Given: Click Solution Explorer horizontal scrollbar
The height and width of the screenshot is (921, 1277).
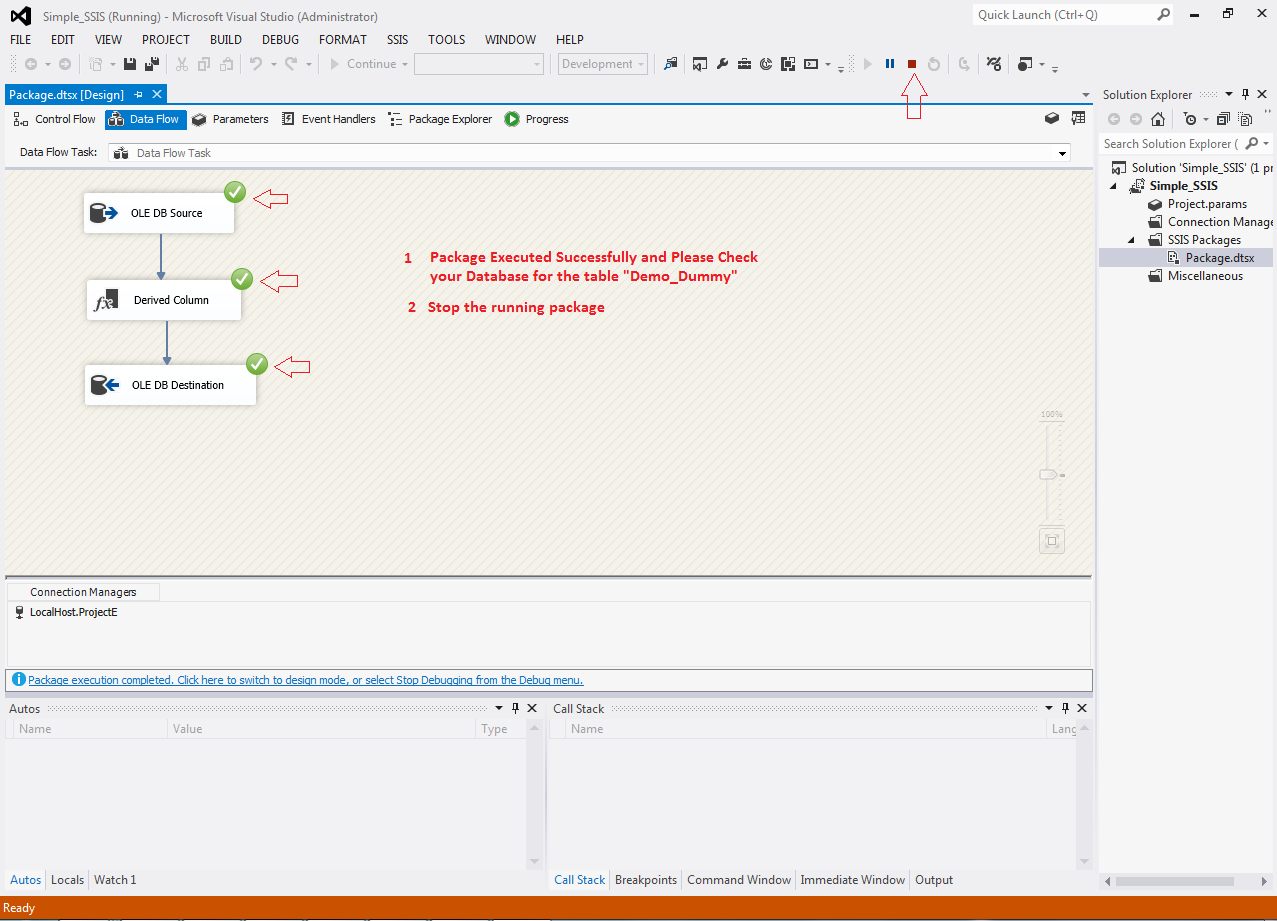Looking at the screenshot, I should pos(1175,882).
